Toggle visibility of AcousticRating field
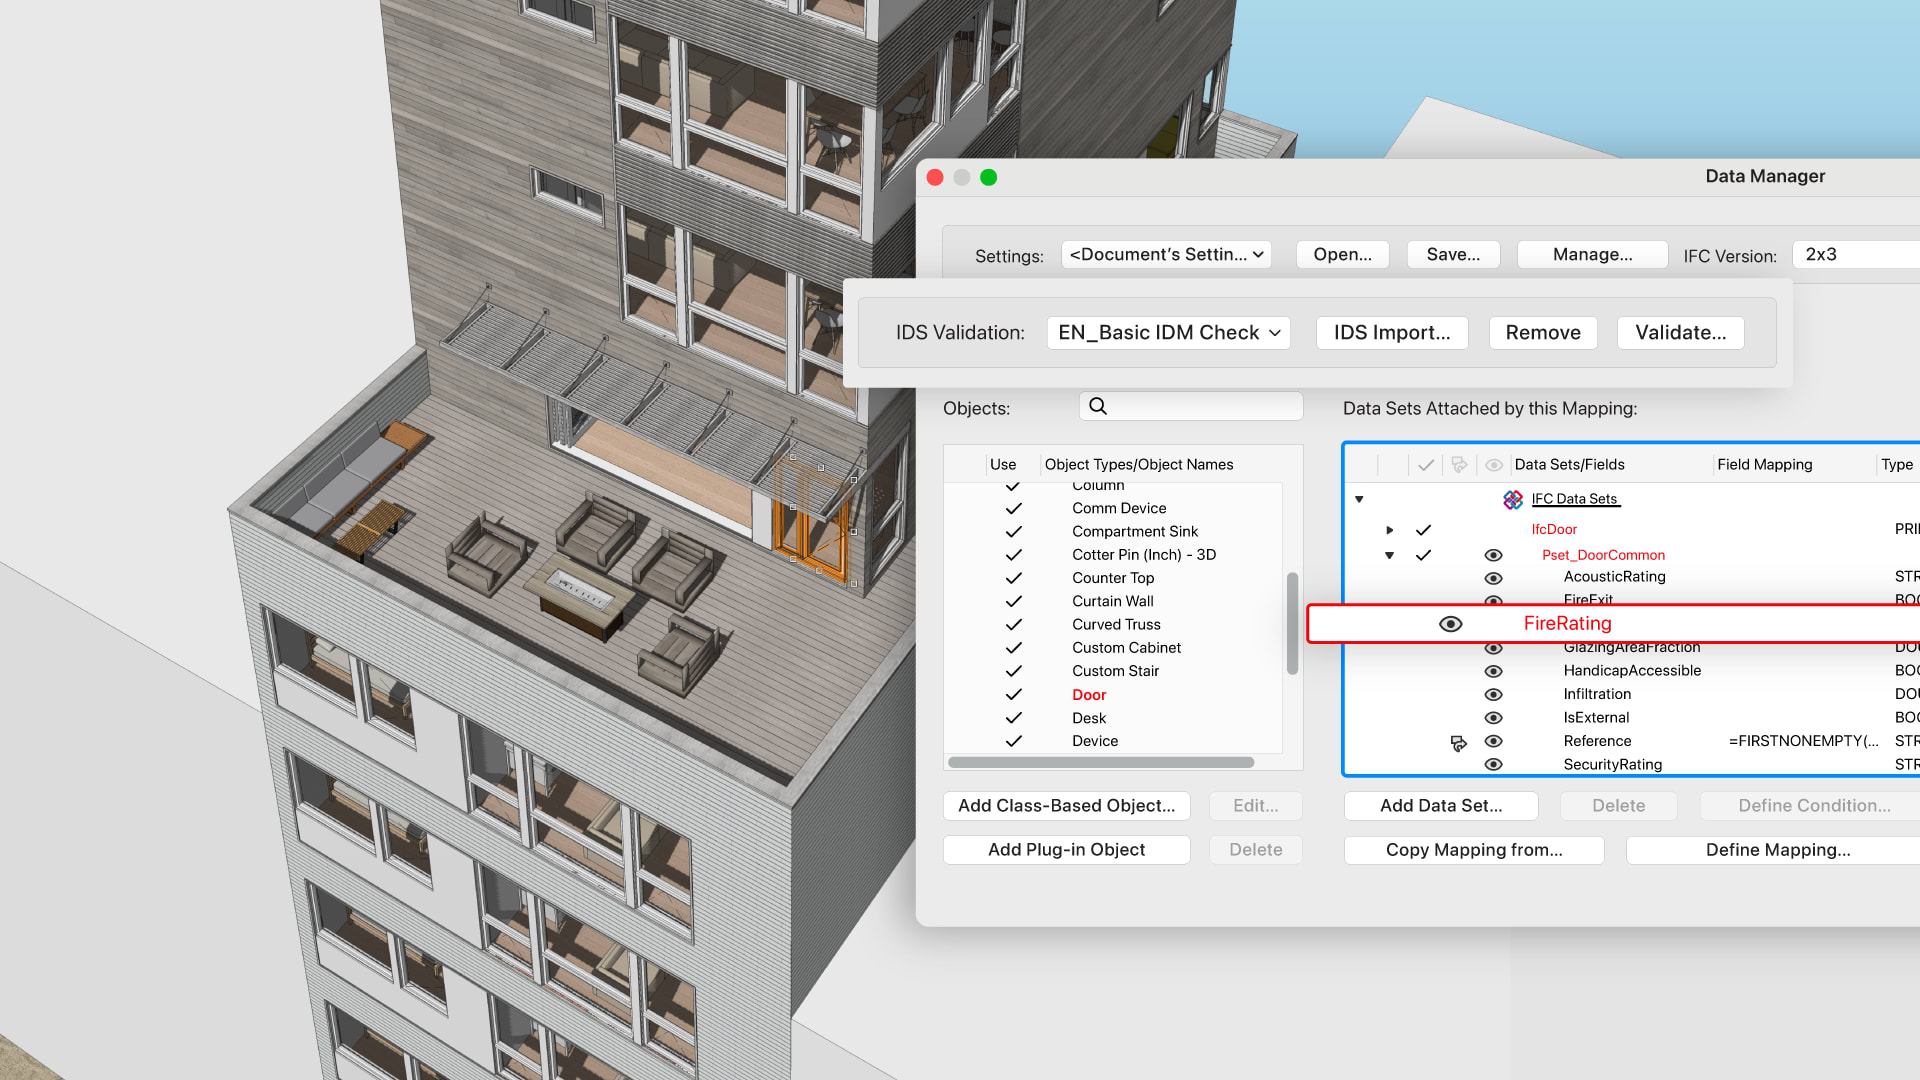Image resolution: width=1920 pixels, height=1080 pixels. tap(1493, 578)
